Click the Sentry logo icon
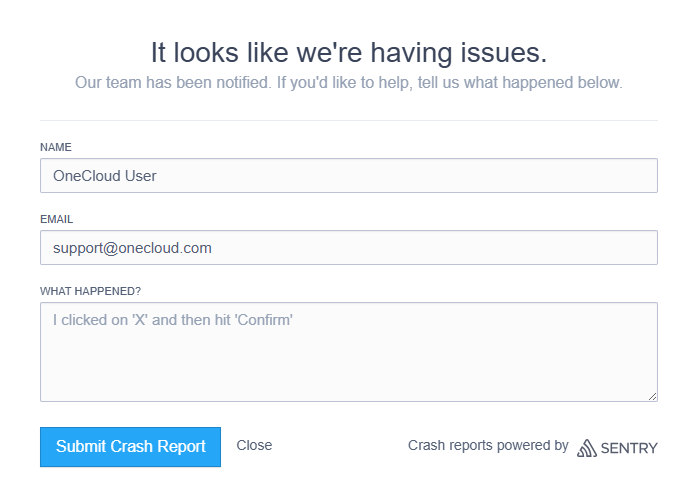Screen dimensions: 694x500 click(587, 447)
